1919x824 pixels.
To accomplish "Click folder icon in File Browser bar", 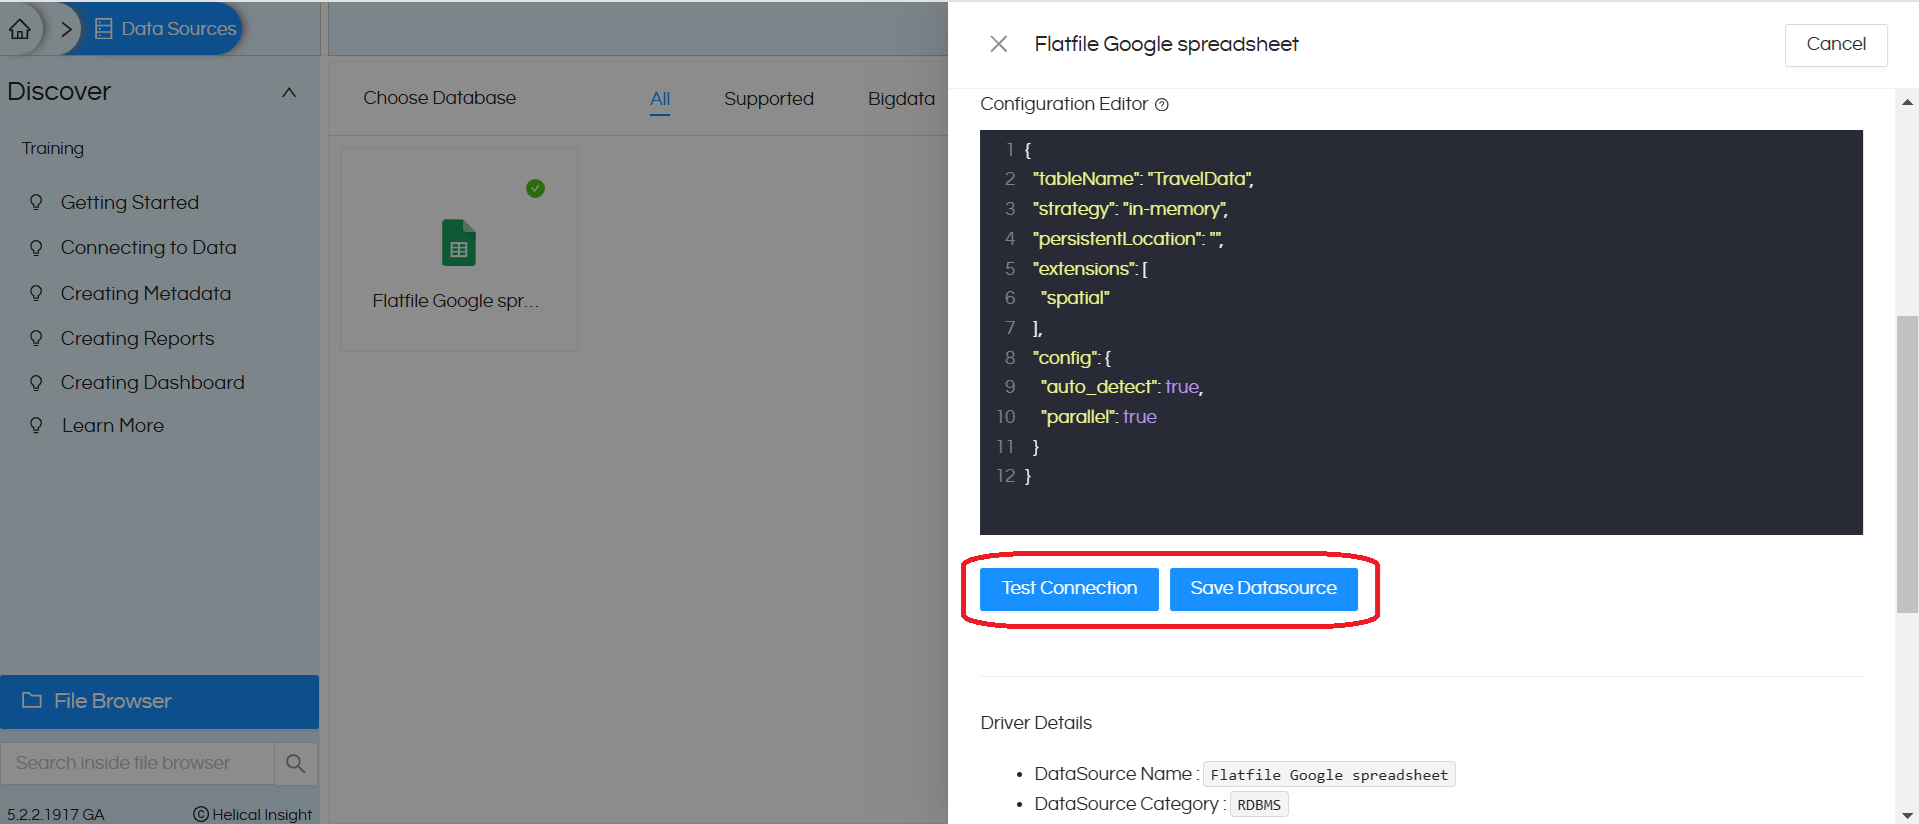I will coord(32,700).
